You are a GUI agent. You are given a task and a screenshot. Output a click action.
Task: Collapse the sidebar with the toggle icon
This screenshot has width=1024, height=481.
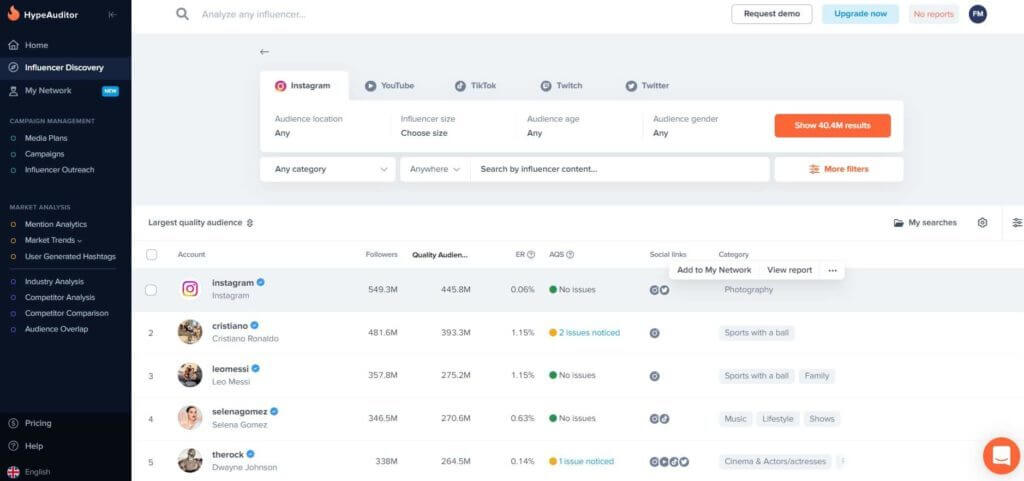[x=112, y=15]
